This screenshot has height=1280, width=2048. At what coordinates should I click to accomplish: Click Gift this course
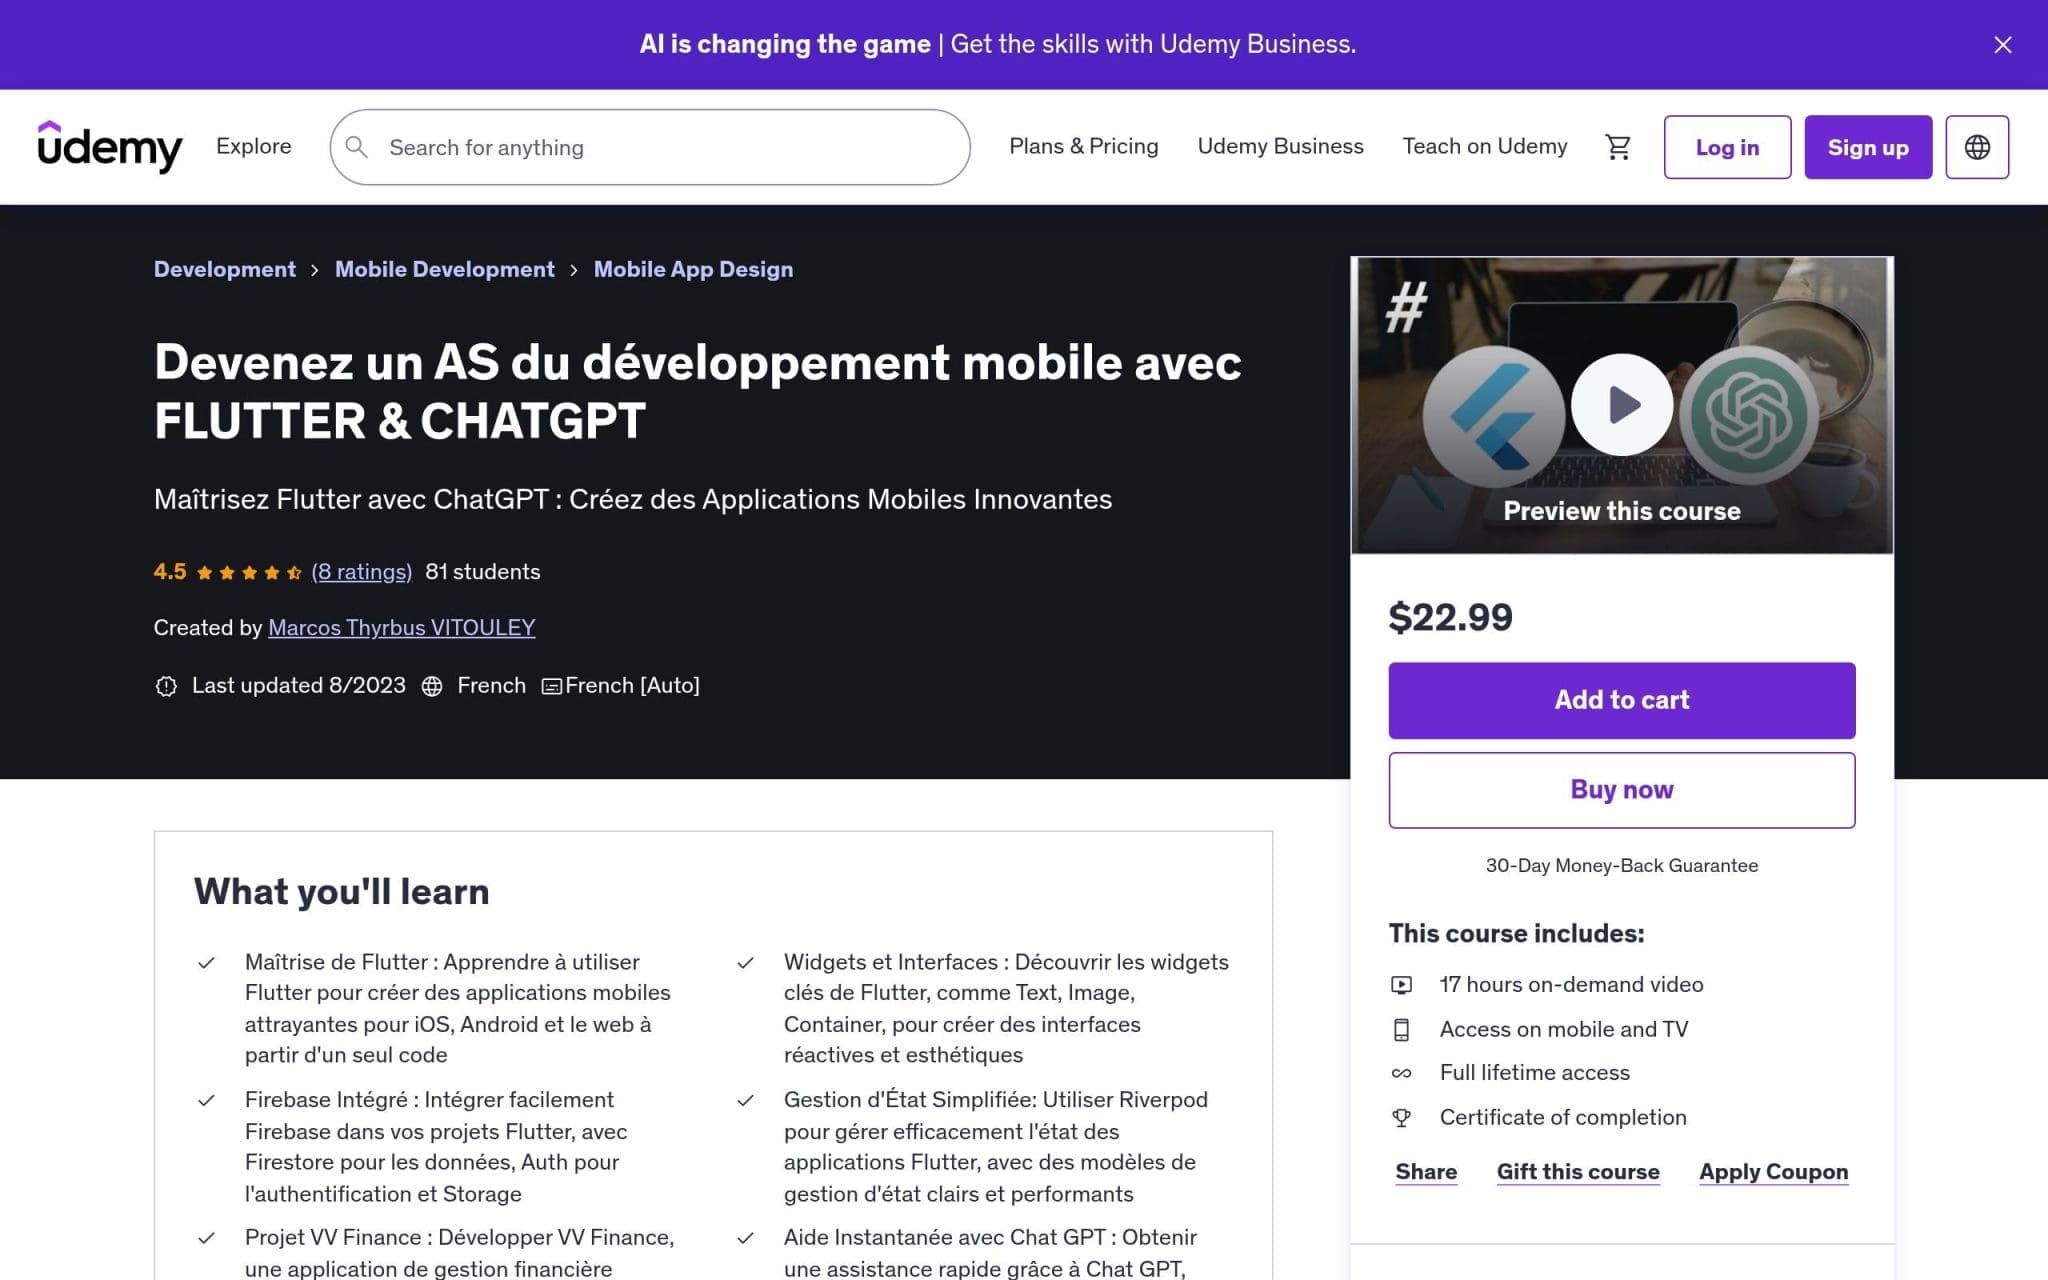(1578, 1172)
